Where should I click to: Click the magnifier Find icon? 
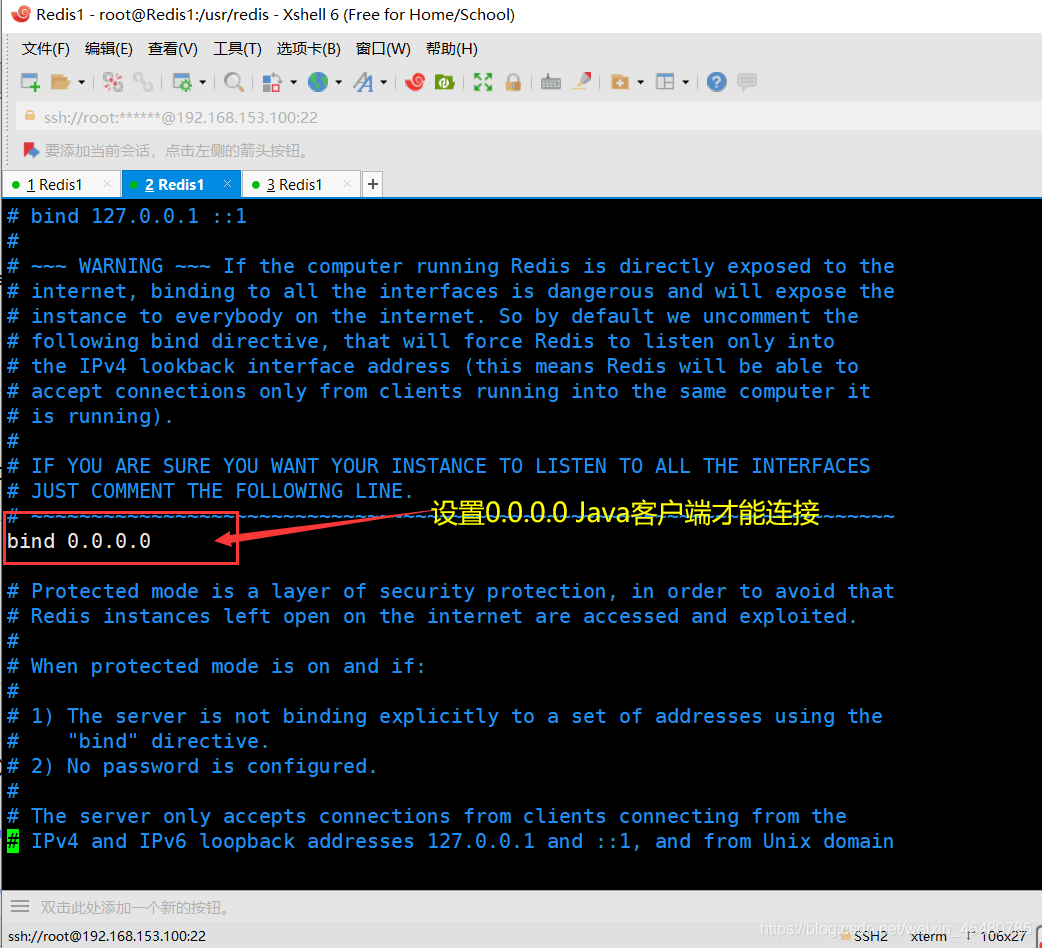232,81
